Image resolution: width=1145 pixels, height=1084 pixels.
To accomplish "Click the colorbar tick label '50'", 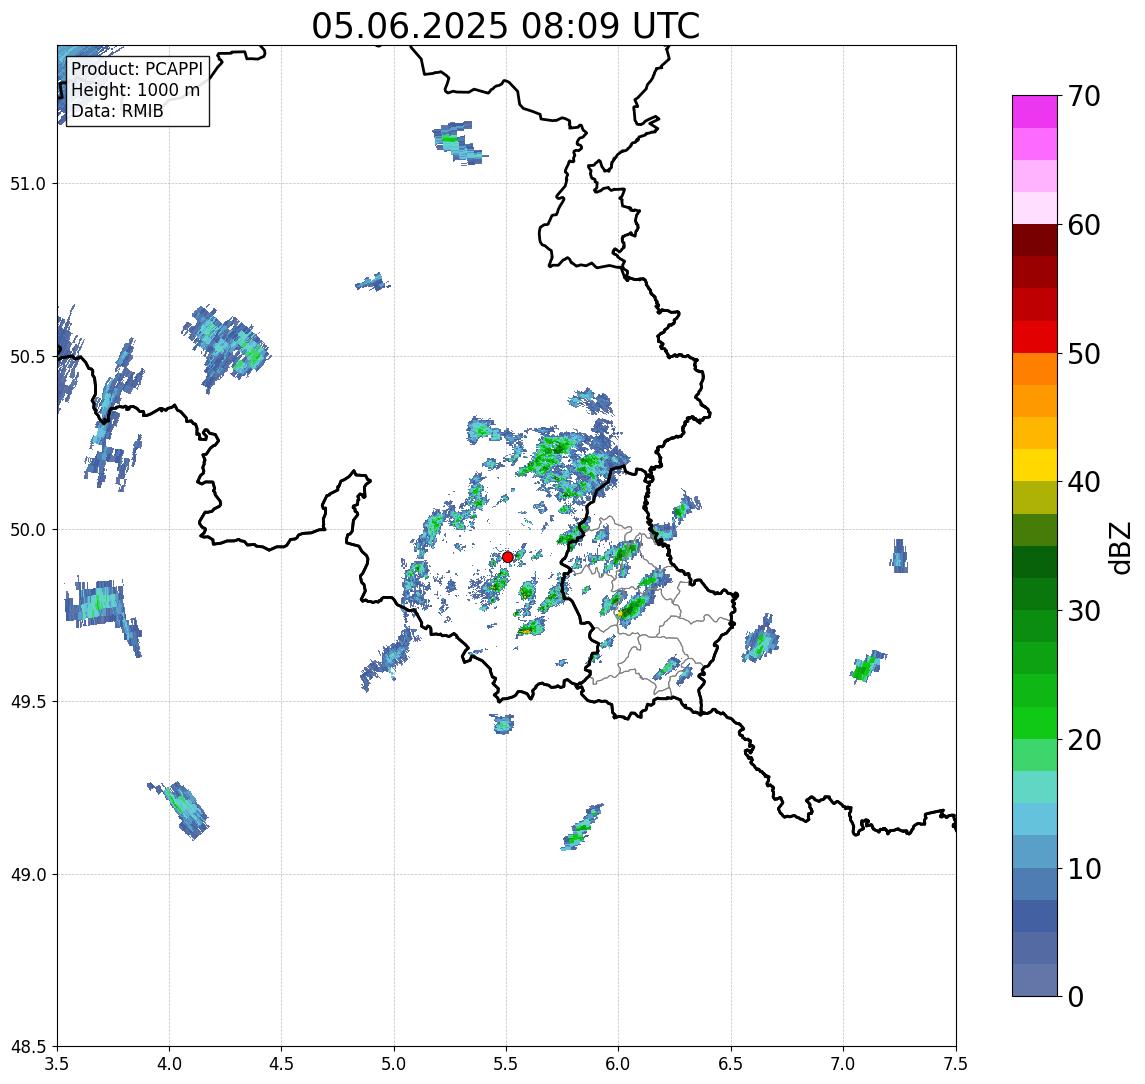I will [x=1083, y=354].
